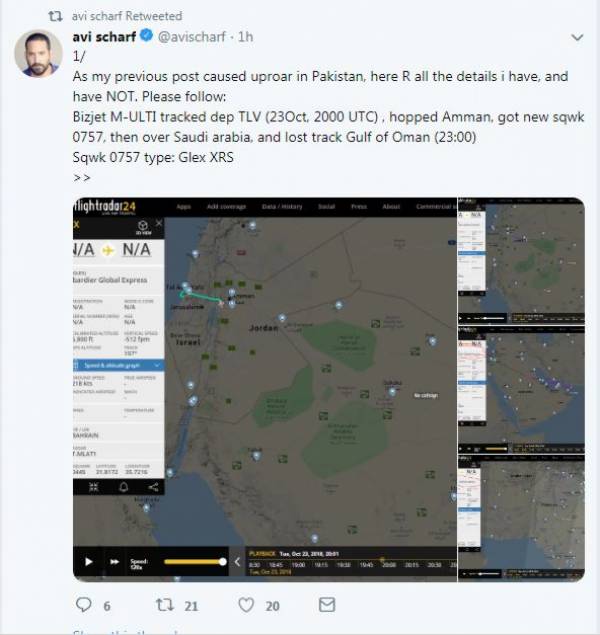Viewport: 600px width, 635px height.
Task: Click the playback play button
Action: [x=89, y=561]
